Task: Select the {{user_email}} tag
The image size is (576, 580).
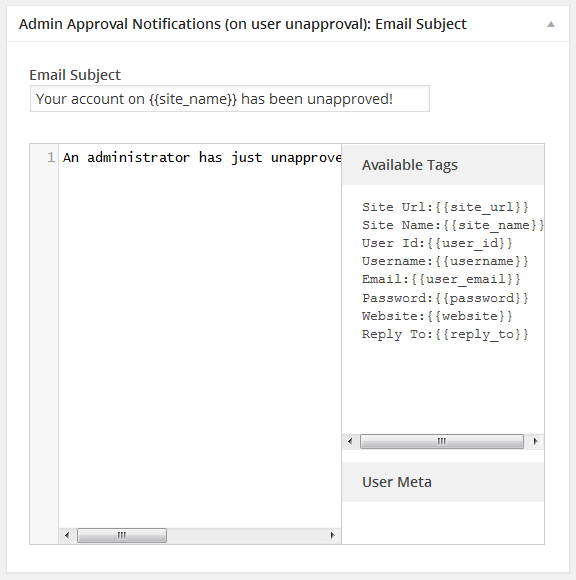Action: (466, 279)
